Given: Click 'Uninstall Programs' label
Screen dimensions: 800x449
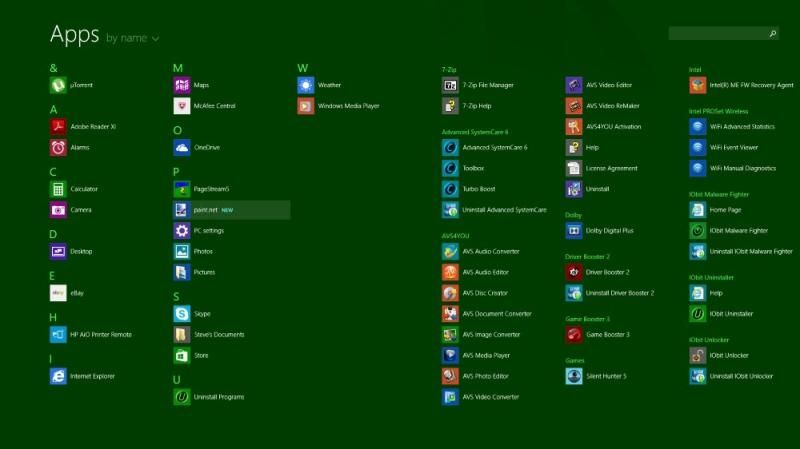Looking at the screenshot, I should click(219, 397).
